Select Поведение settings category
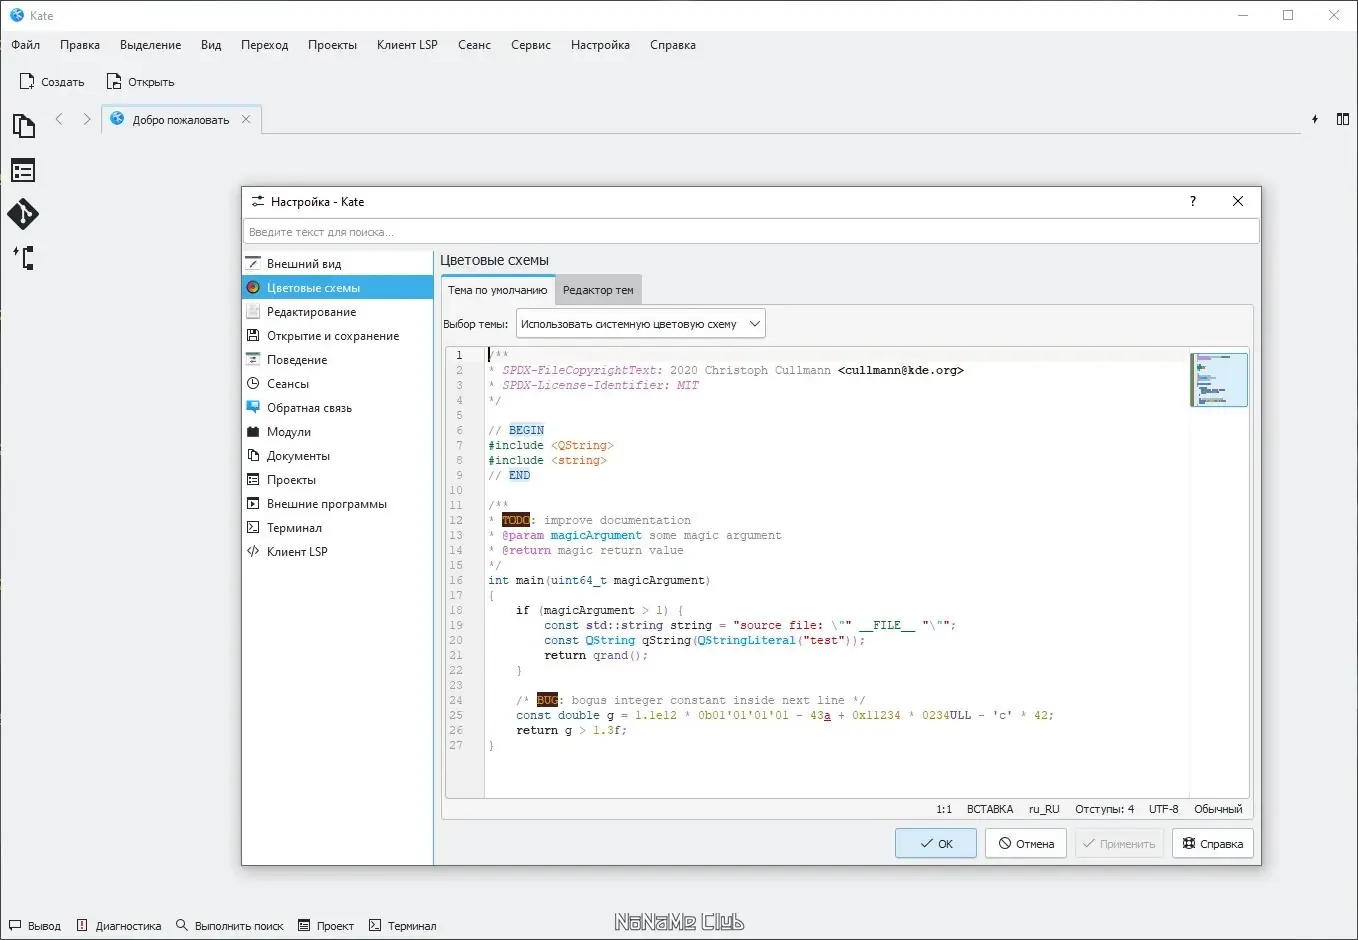Image resolution: width=1358 pixels, height=940 pixels. (337, 360)
